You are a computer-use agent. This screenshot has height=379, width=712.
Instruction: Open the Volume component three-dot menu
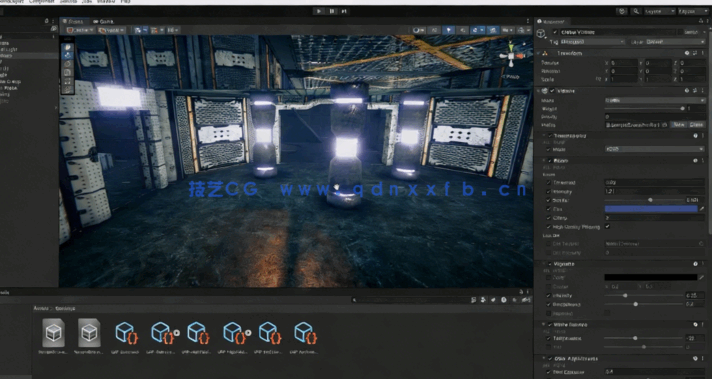(x=703, y=91)
